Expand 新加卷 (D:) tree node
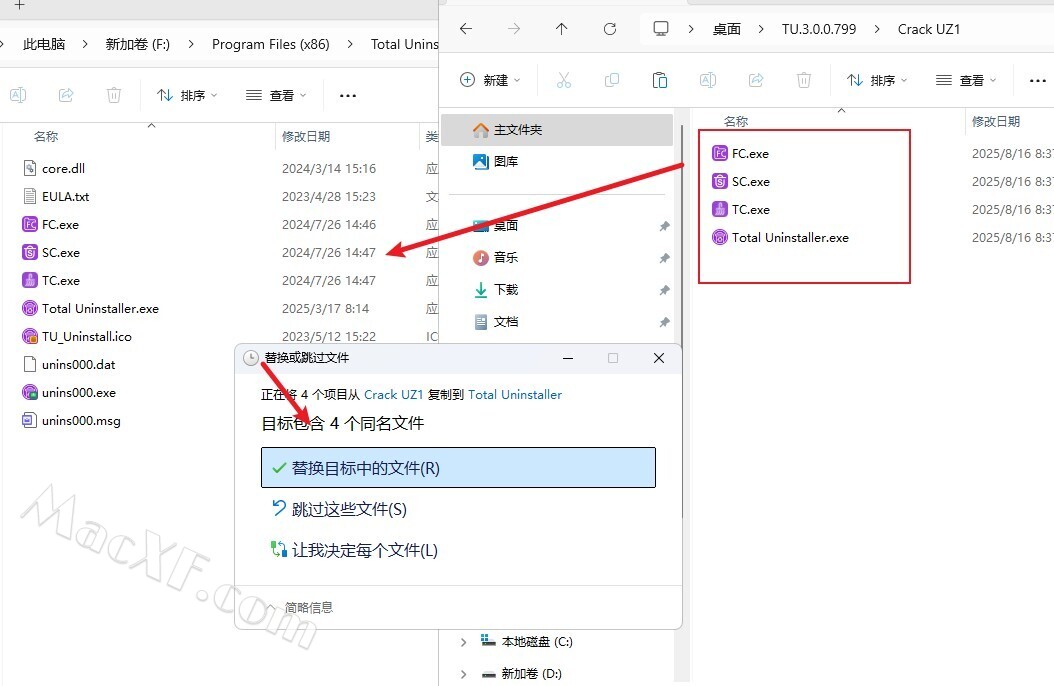The height and width of the screenshot is (686, 1054). point(463,674)
